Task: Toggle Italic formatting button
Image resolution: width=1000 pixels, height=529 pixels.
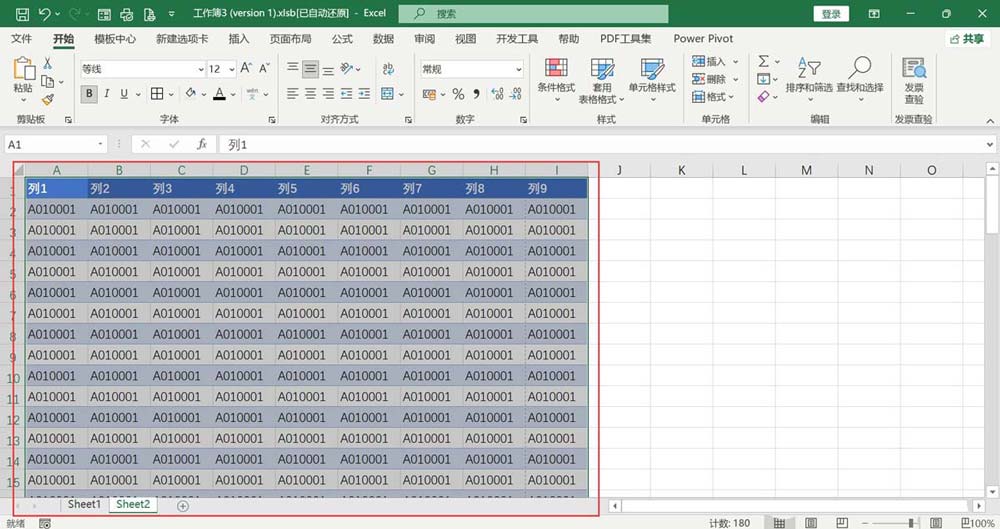Action: pyautogui.click(x=107, y=94)
